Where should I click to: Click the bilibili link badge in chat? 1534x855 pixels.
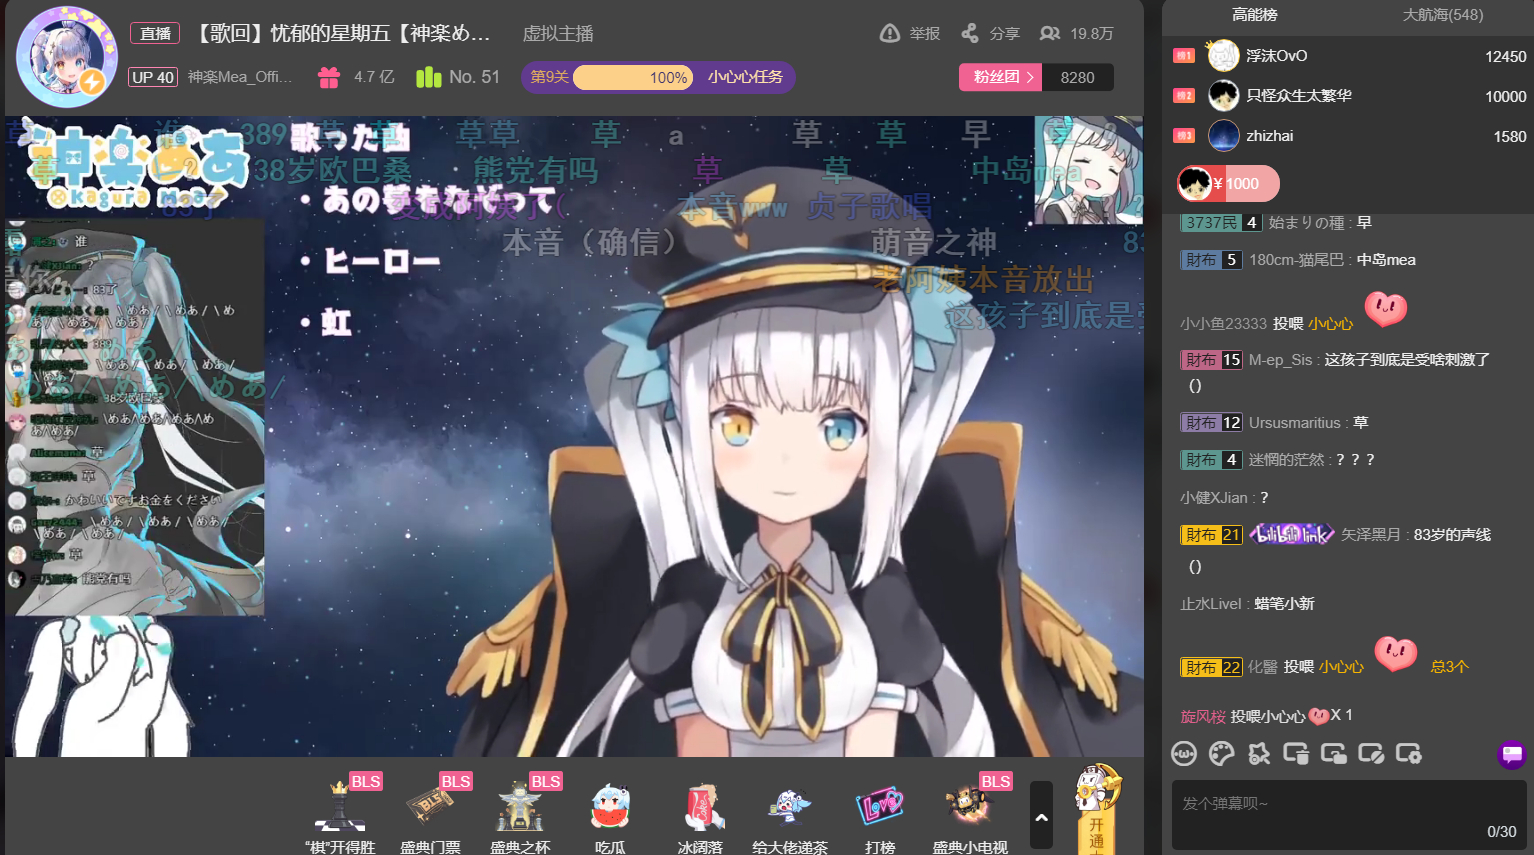coord(1291,534)
